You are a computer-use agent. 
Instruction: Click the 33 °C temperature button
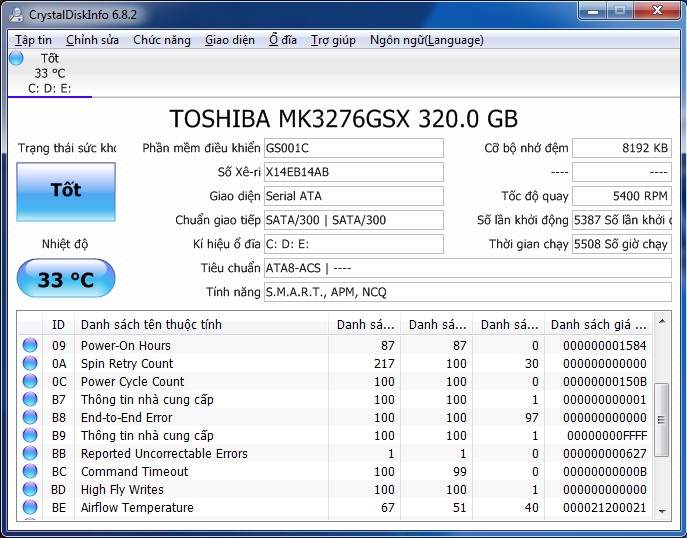pyautogui.click(x=66, y=278)
